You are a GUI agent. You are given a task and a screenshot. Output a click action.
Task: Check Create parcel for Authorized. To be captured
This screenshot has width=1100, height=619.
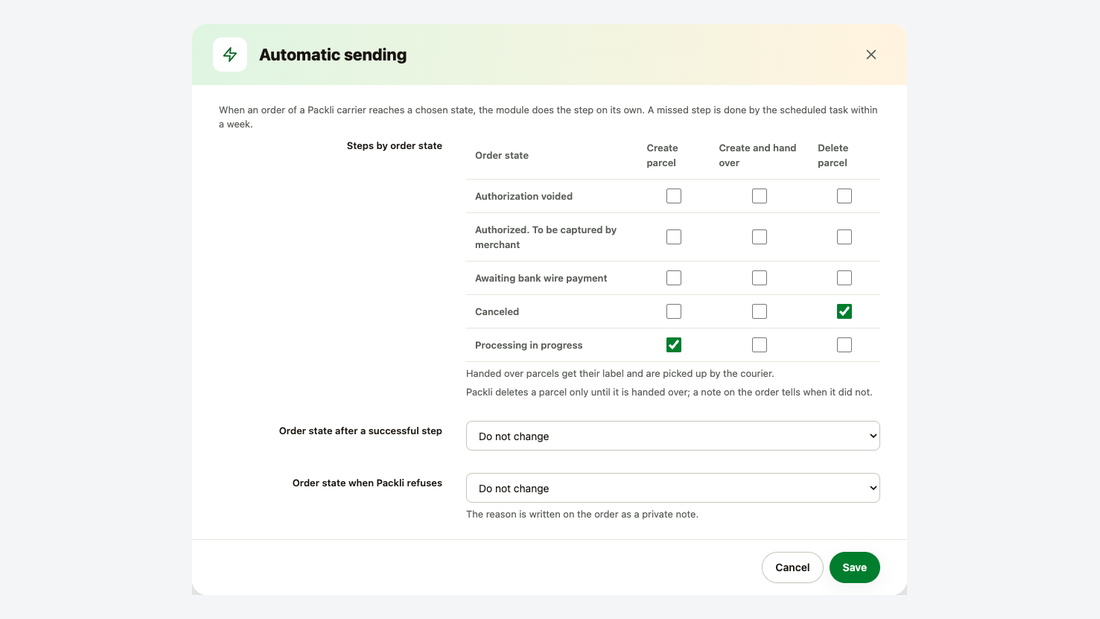[673, 237]
